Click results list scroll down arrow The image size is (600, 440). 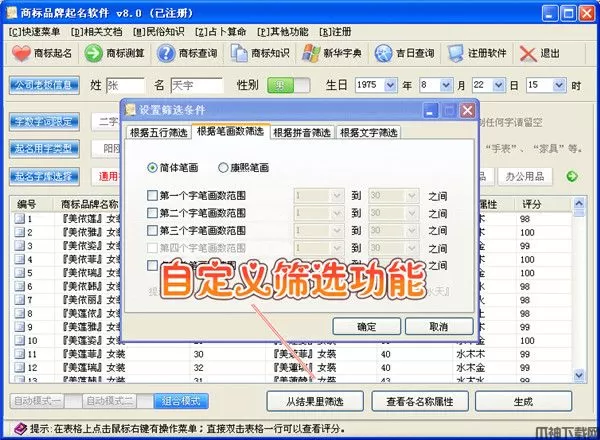tap(579, 376)
